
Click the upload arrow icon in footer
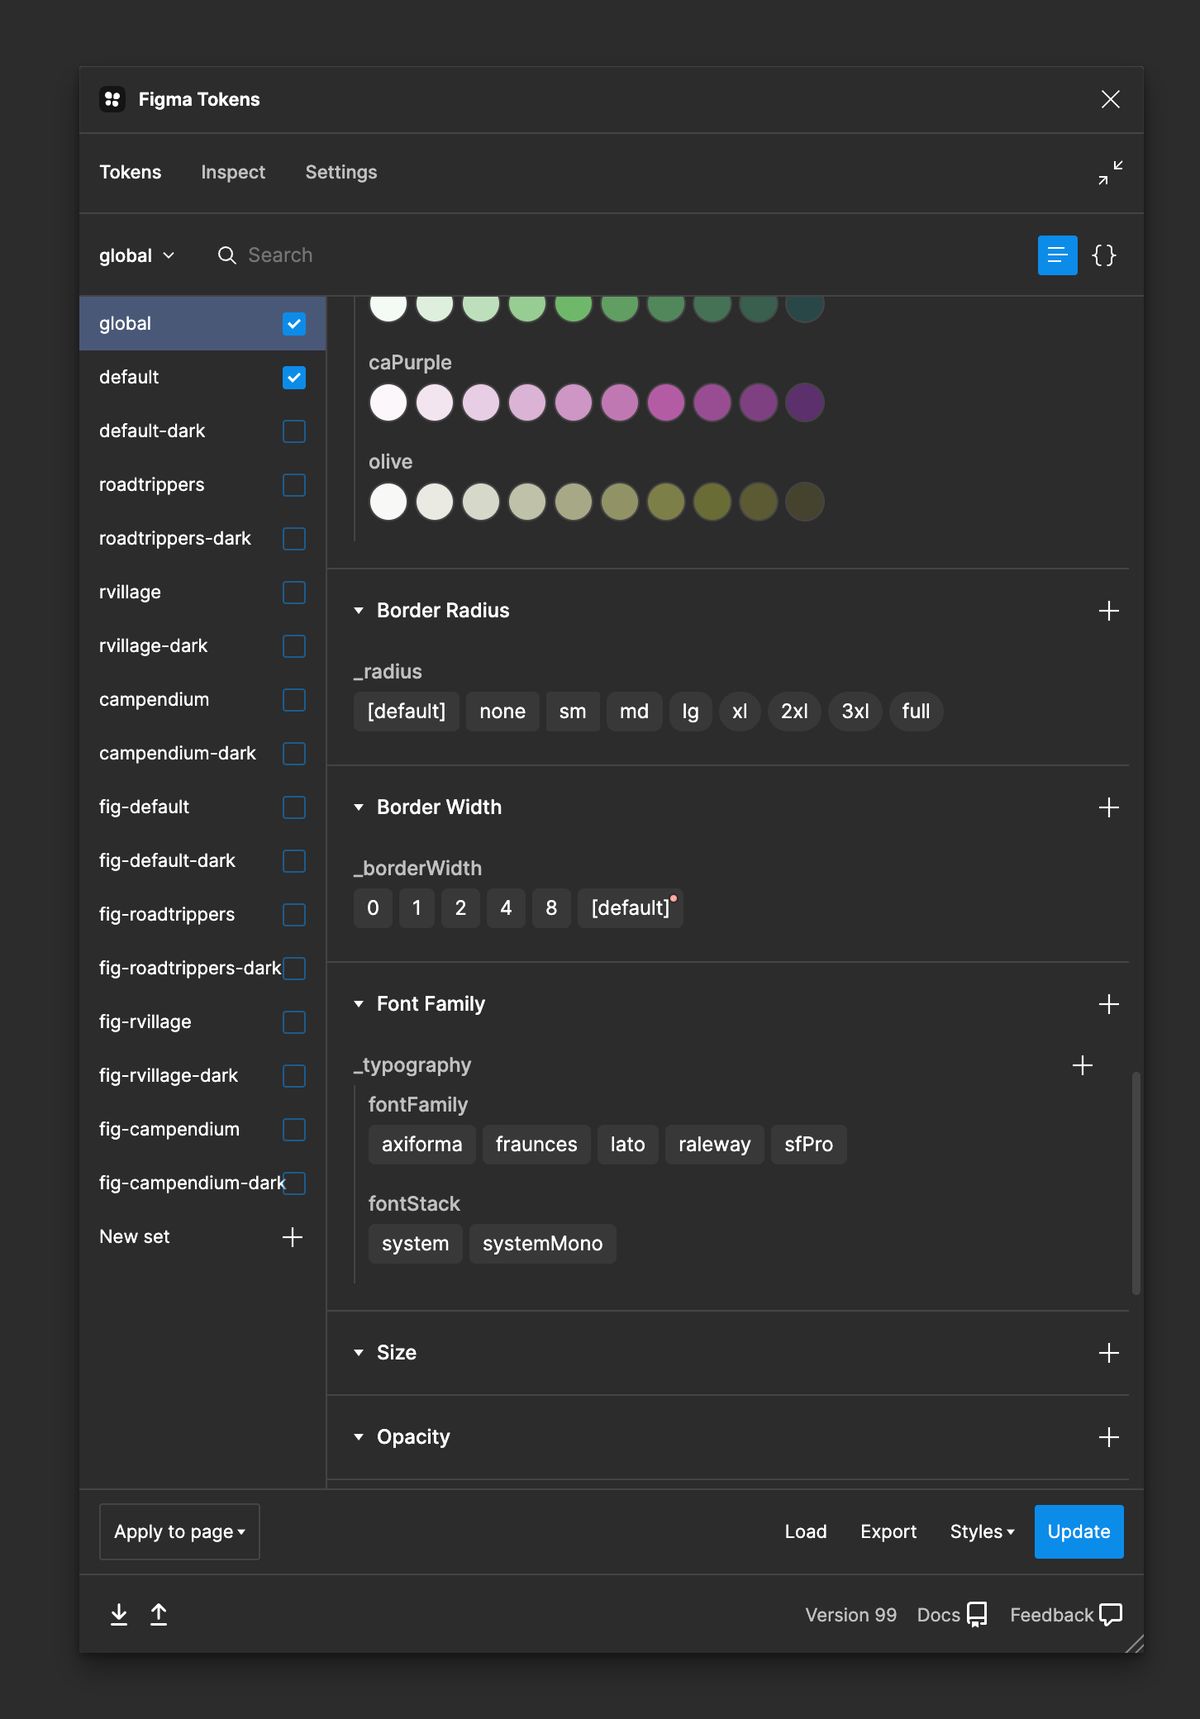[x=158, y=1614]
